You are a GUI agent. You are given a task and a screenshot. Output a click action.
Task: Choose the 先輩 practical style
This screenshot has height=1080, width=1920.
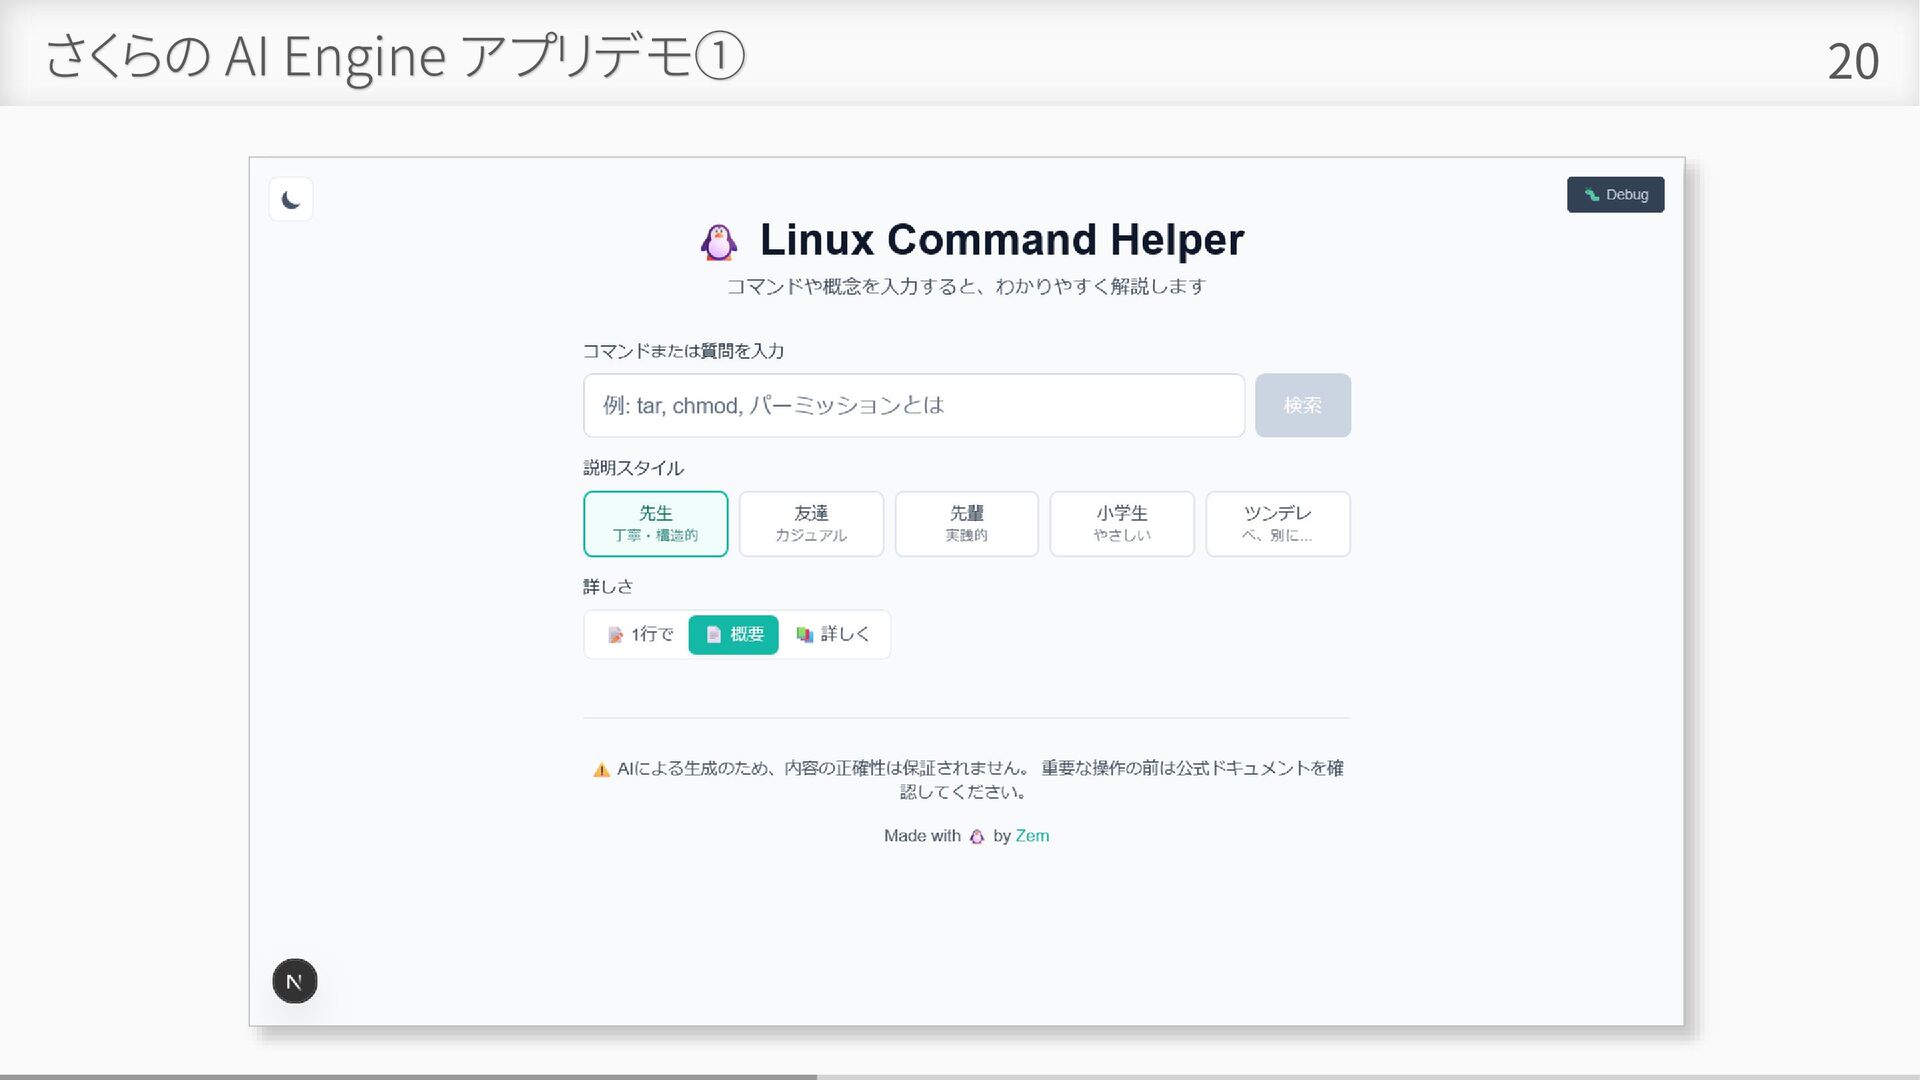(x=966, y=523)
